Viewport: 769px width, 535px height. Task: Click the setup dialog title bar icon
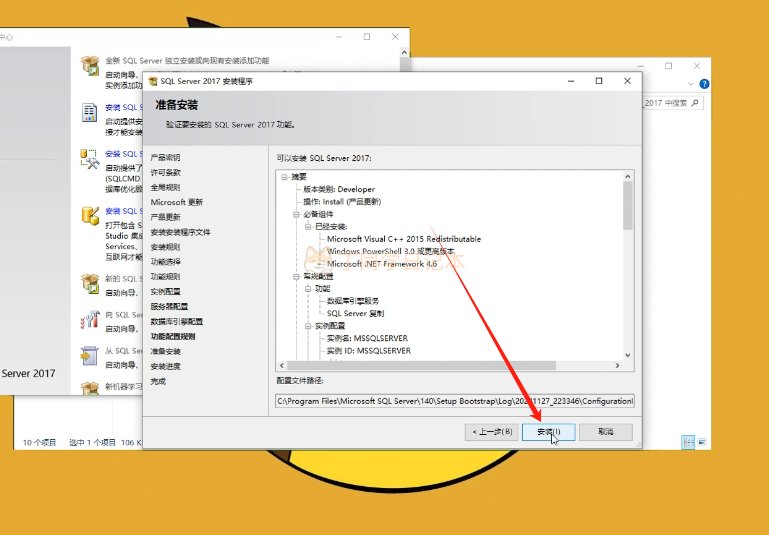[153, 81]
